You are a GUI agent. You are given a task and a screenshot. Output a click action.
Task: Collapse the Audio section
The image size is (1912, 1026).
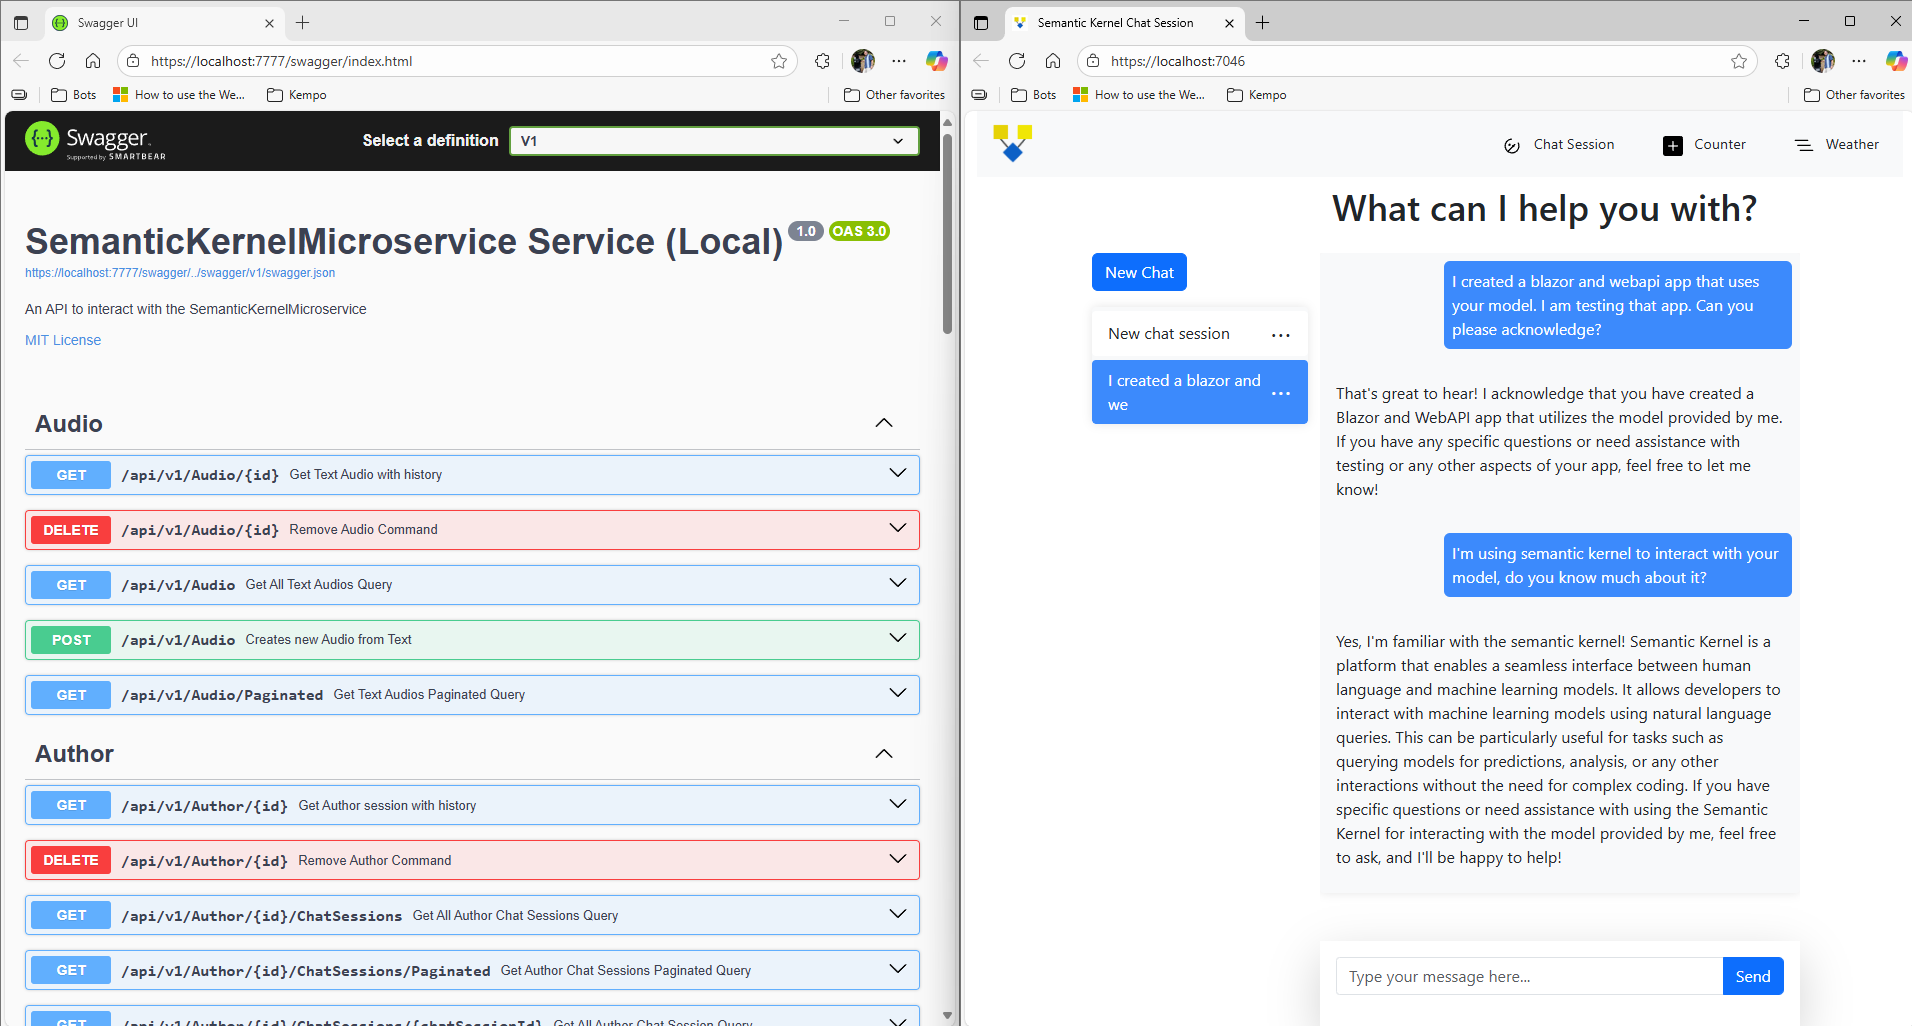884,423
